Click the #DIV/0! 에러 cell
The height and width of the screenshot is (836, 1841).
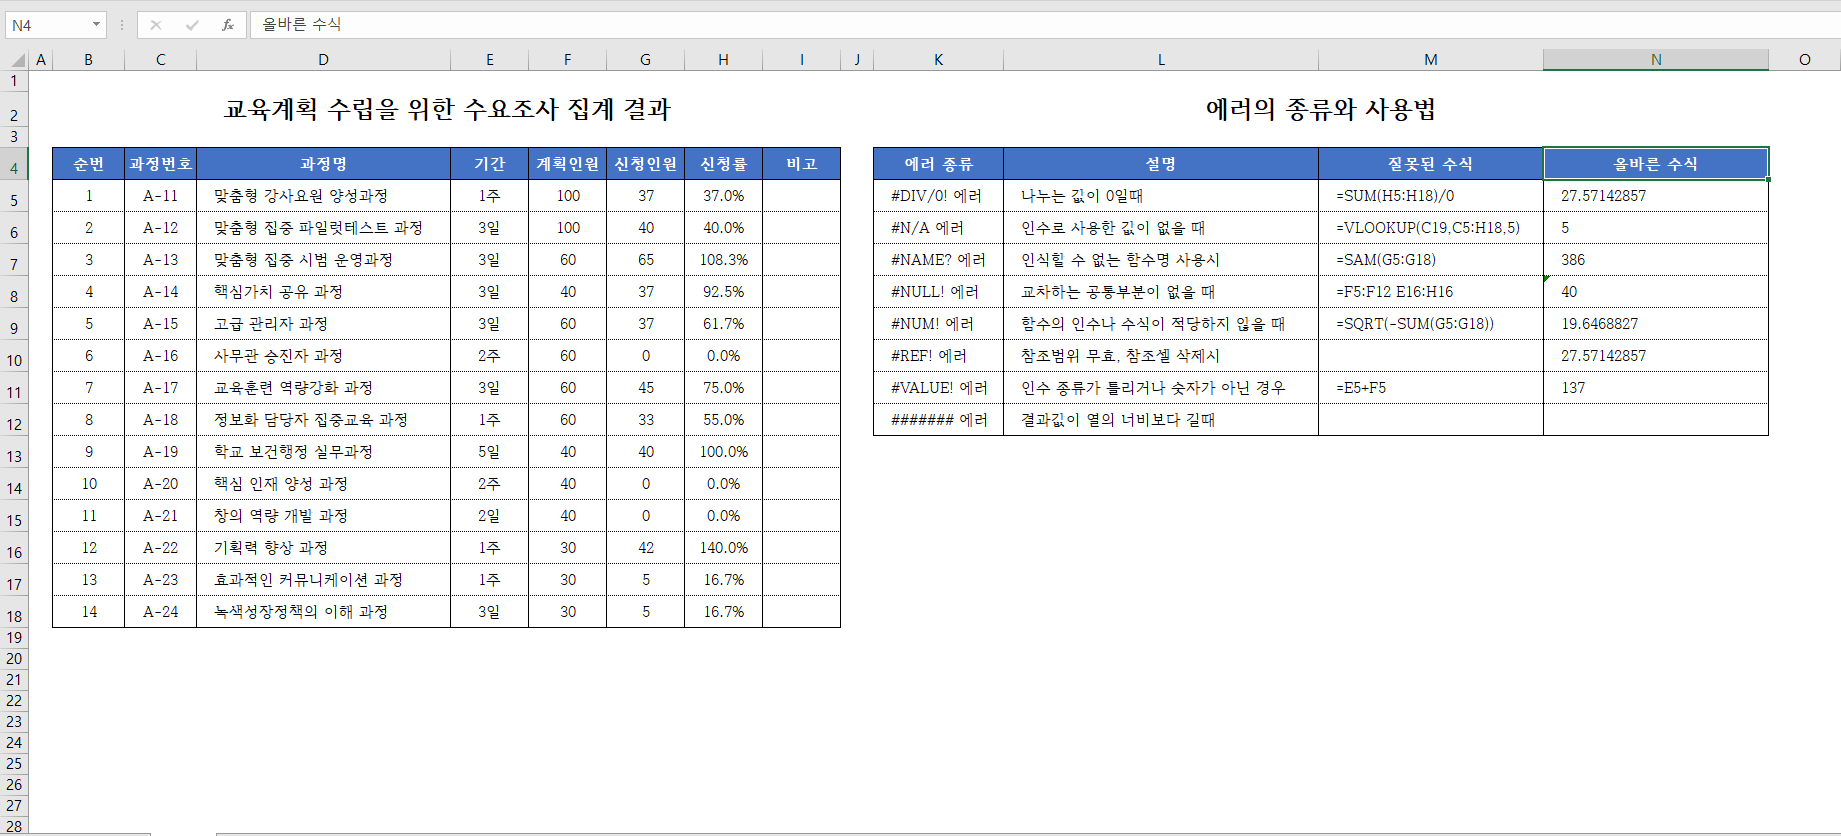pos(938,196)
